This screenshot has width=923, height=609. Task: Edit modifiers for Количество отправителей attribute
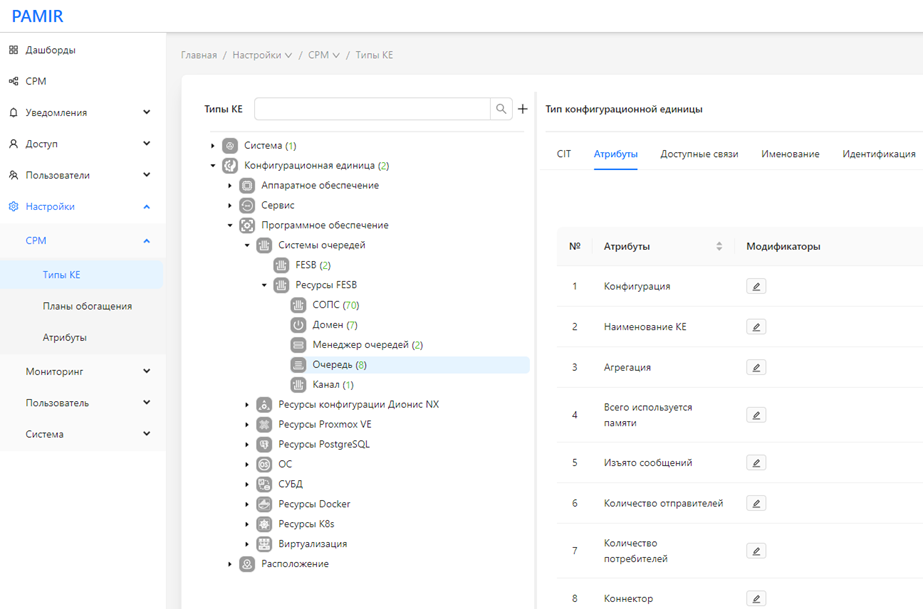pos(756,504)
